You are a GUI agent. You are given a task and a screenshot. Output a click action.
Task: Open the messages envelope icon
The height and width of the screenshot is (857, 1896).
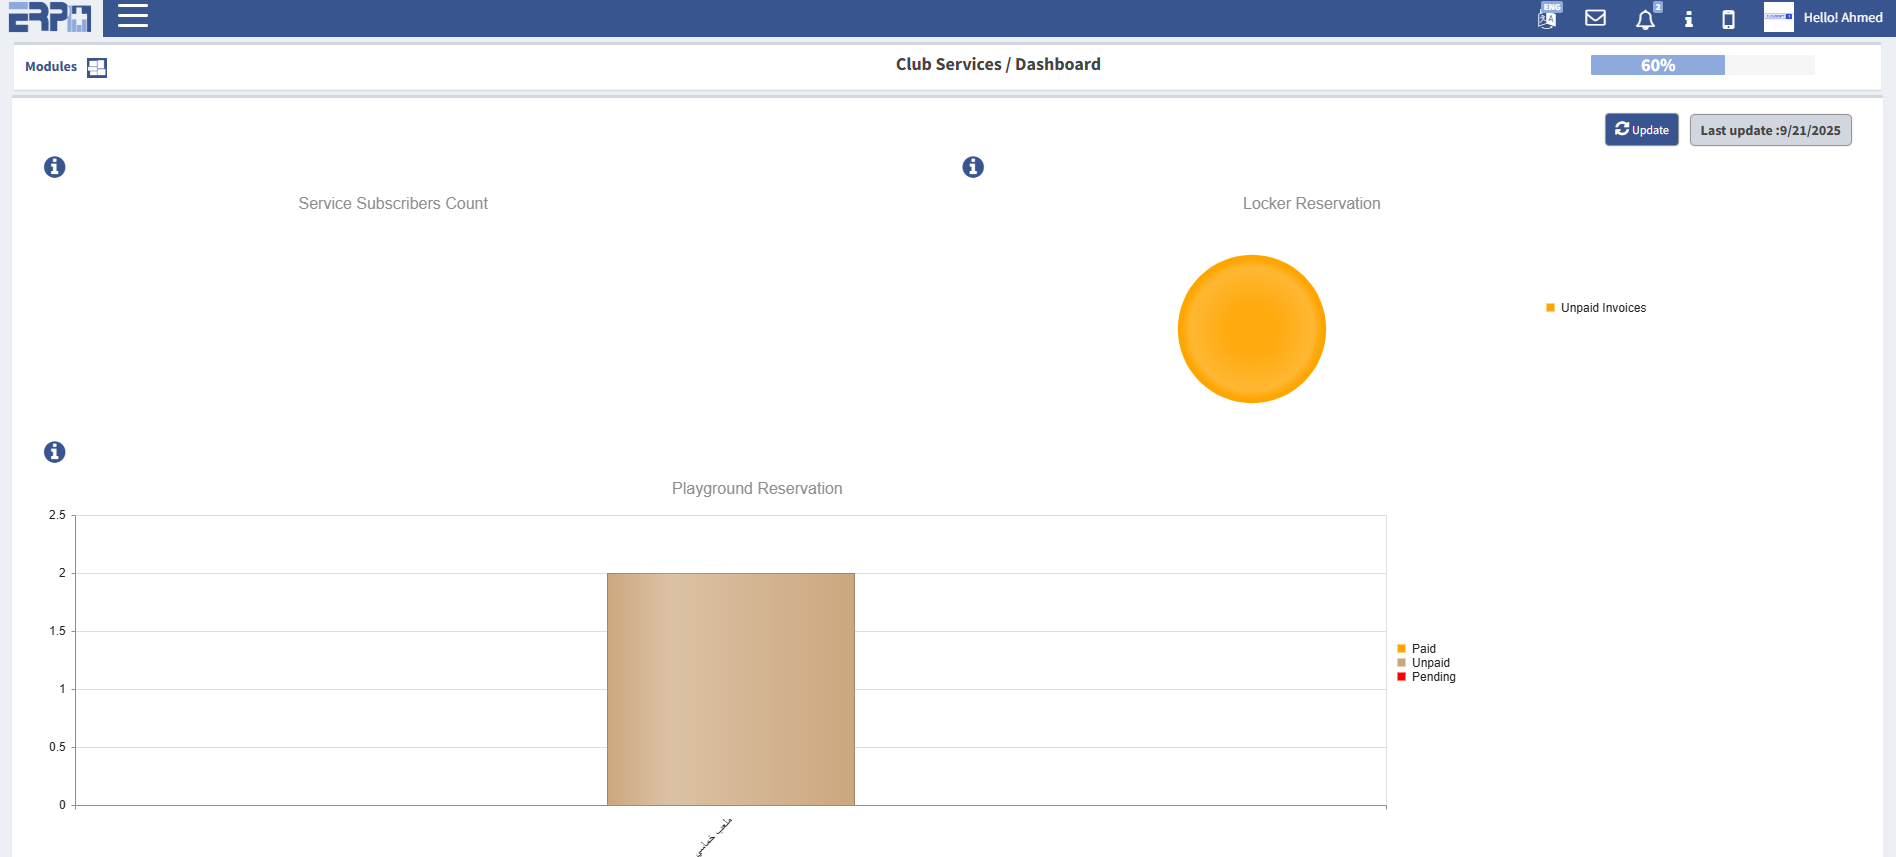1596,18
